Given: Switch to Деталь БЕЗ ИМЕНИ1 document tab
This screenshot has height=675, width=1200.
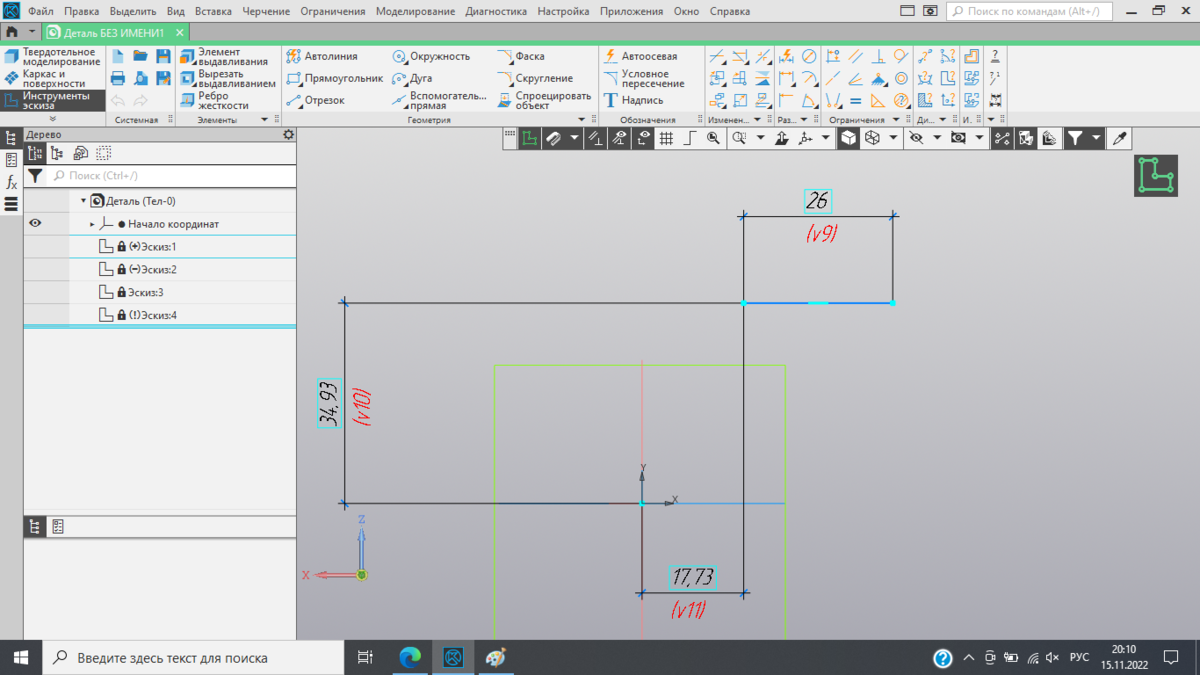Looking at the screenshot, I should (x=114, y=32).
